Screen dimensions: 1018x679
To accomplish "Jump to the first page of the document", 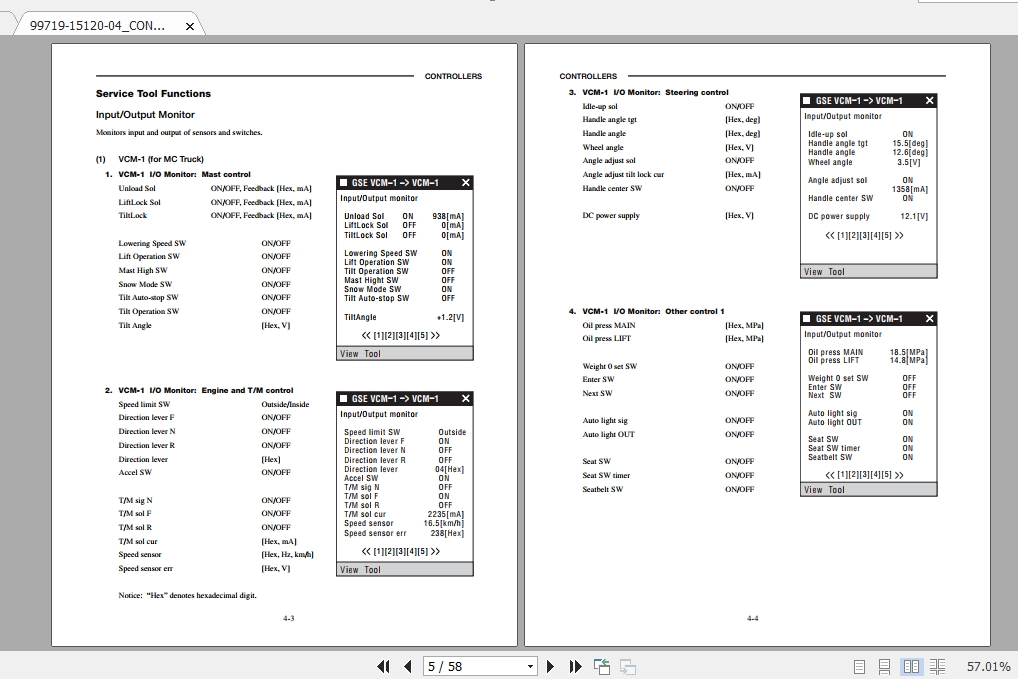I will pyautogui.click(x=383, y=666).
